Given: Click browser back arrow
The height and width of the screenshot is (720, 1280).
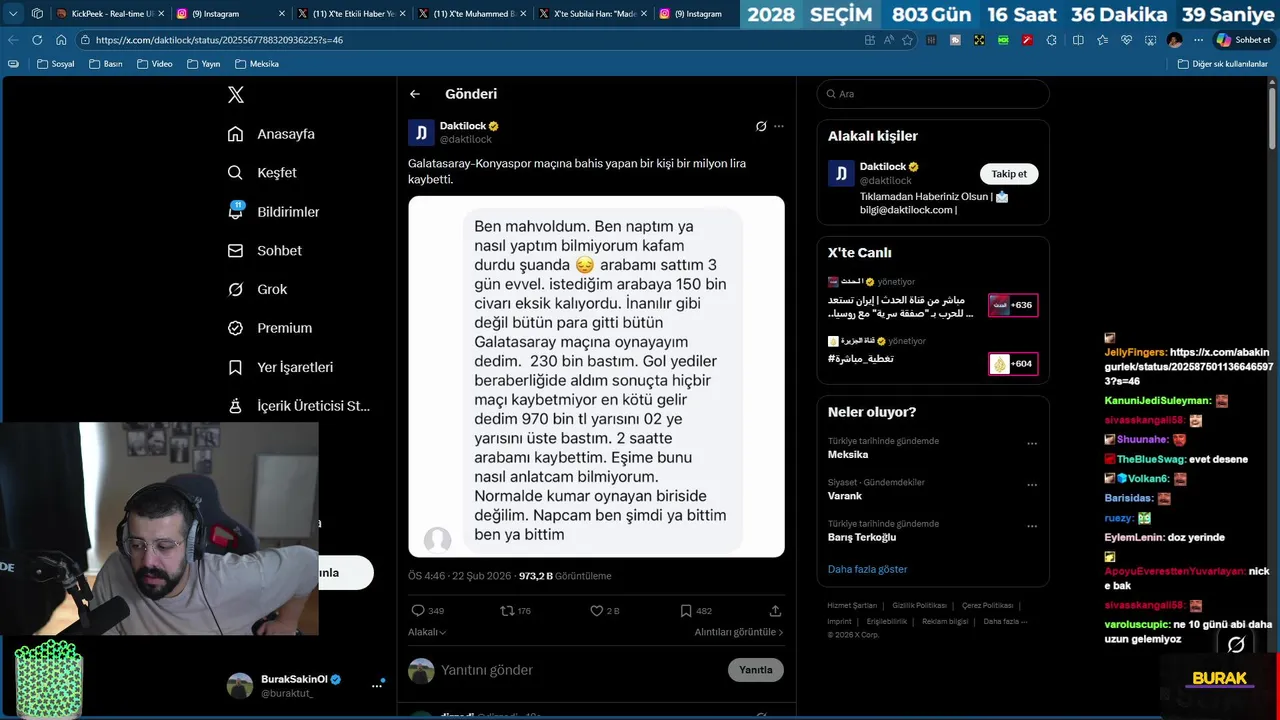Looking at the screenshot, I should 13,40.
